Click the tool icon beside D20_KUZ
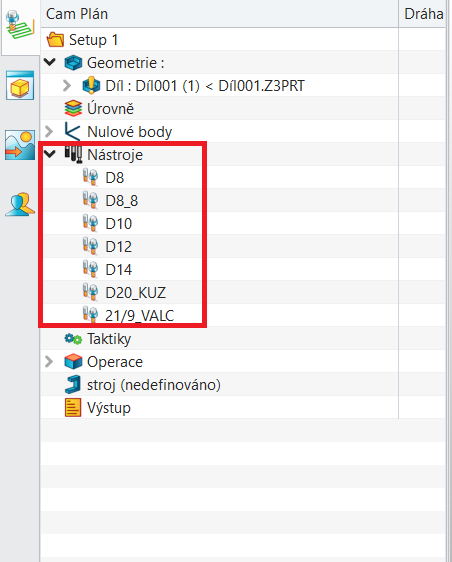The height and width of the screenshot is (562, 452). 90,292
